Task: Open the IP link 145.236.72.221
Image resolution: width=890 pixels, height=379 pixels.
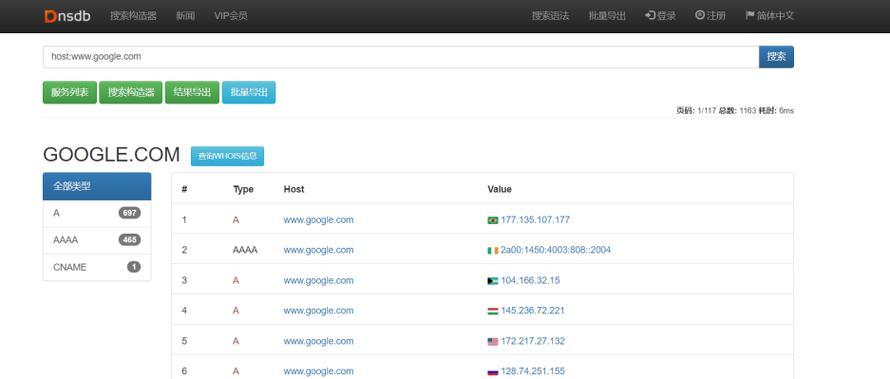Action: pos(532,311)
